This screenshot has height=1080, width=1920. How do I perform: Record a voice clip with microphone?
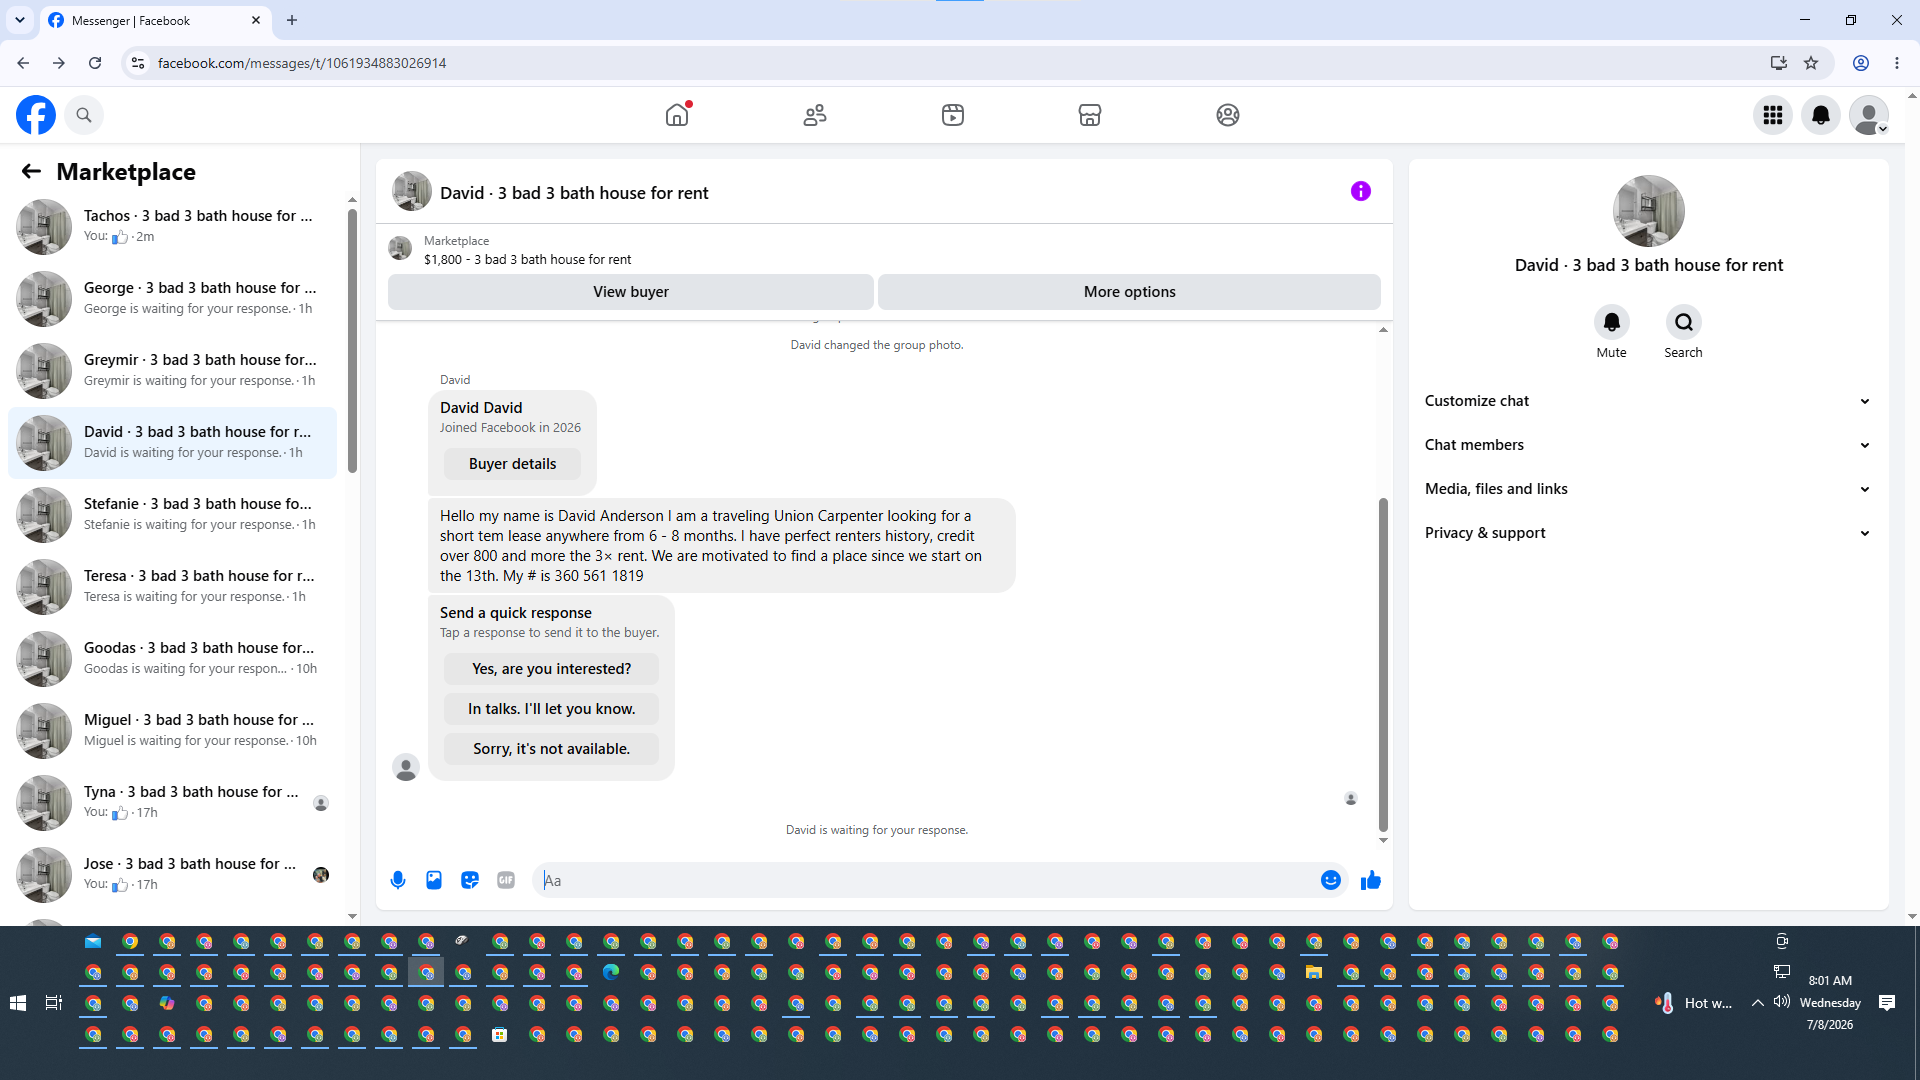coord(398,880)
